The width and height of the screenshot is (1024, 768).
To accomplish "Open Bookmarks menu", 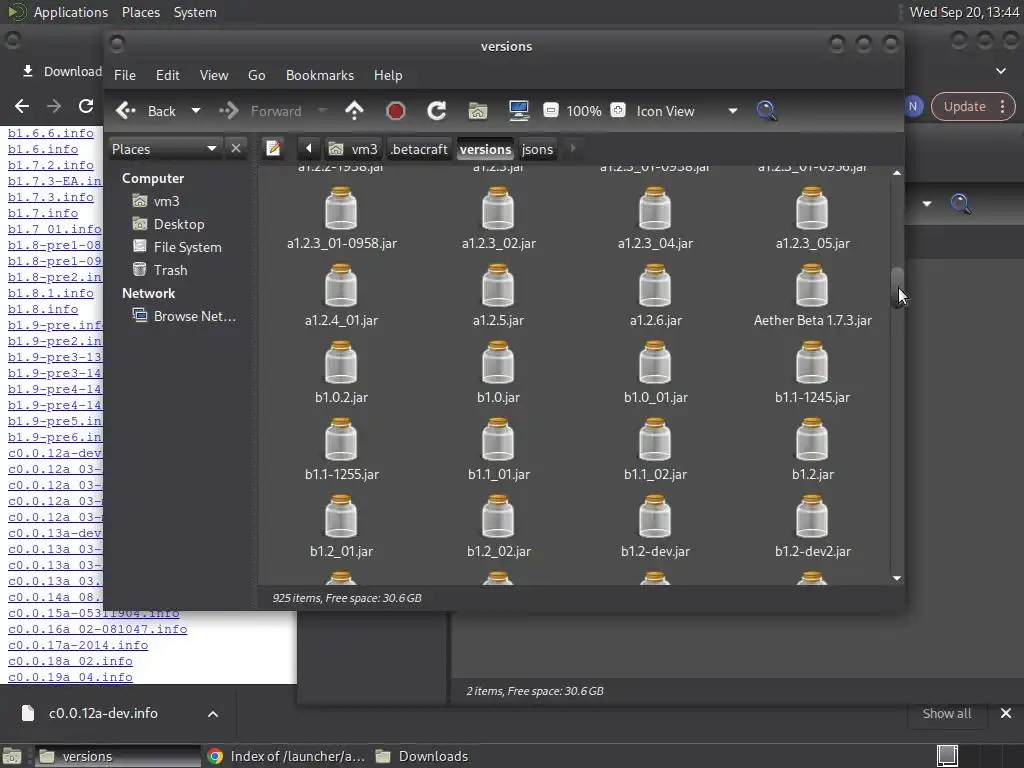I will 320,75.
